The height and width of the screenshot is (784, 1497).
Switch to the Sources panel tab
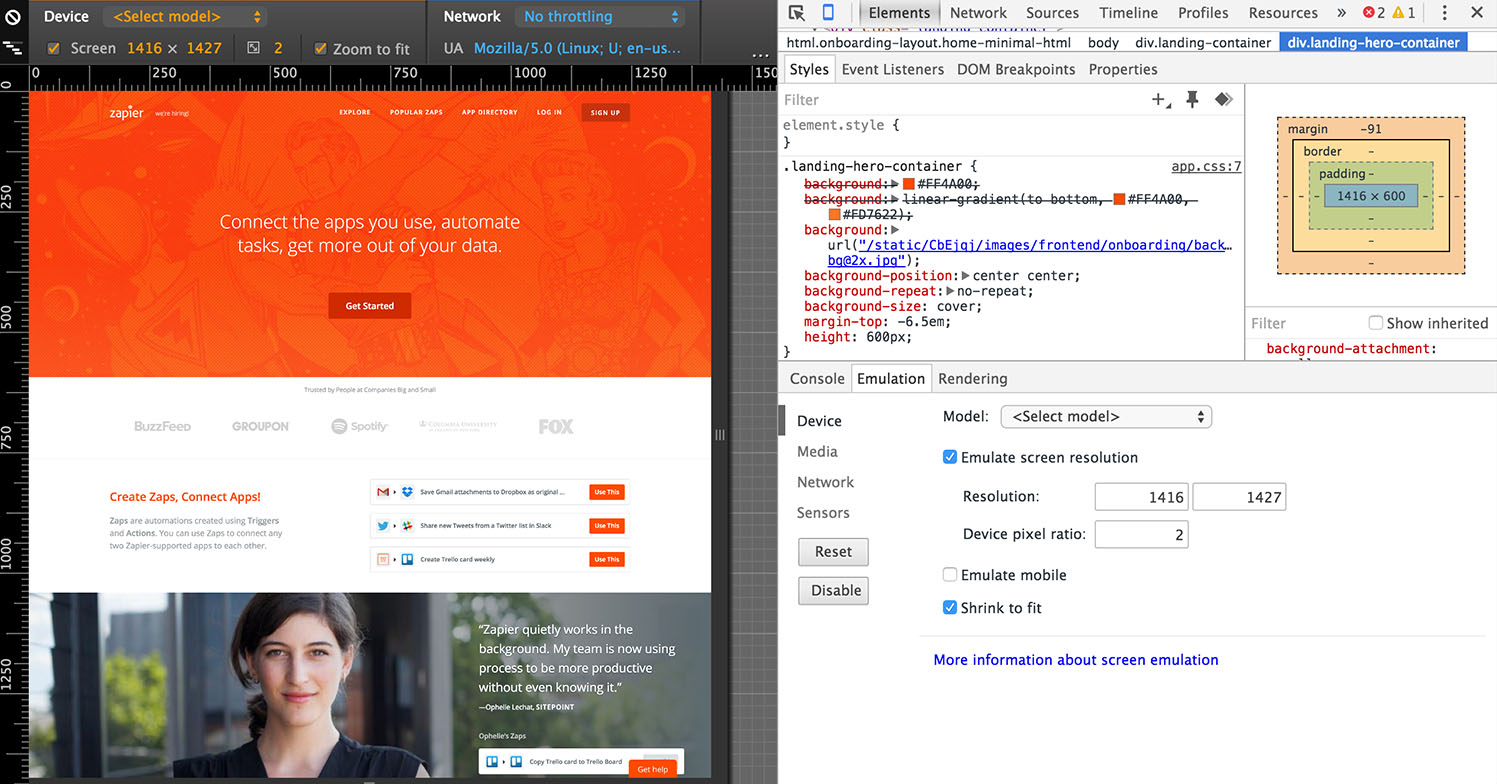click(x=1051, y=13)
